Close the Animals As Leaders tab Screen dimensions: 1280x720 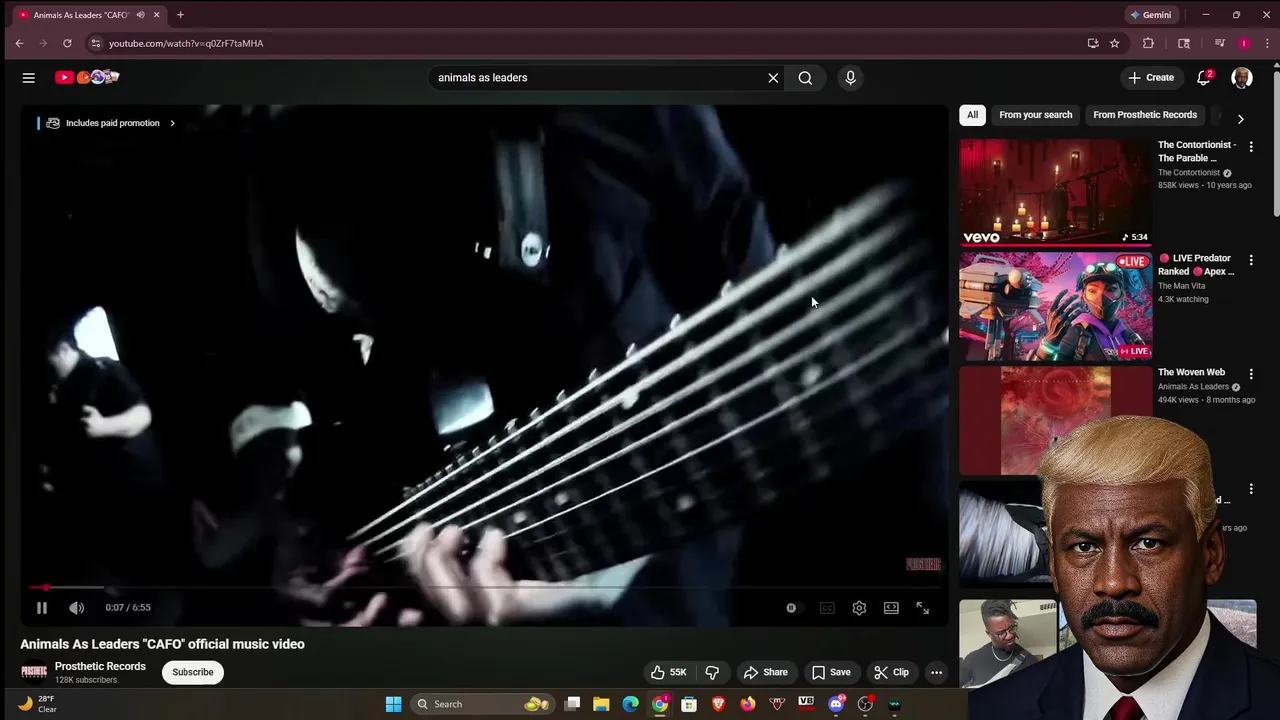(x=156, y=15)
